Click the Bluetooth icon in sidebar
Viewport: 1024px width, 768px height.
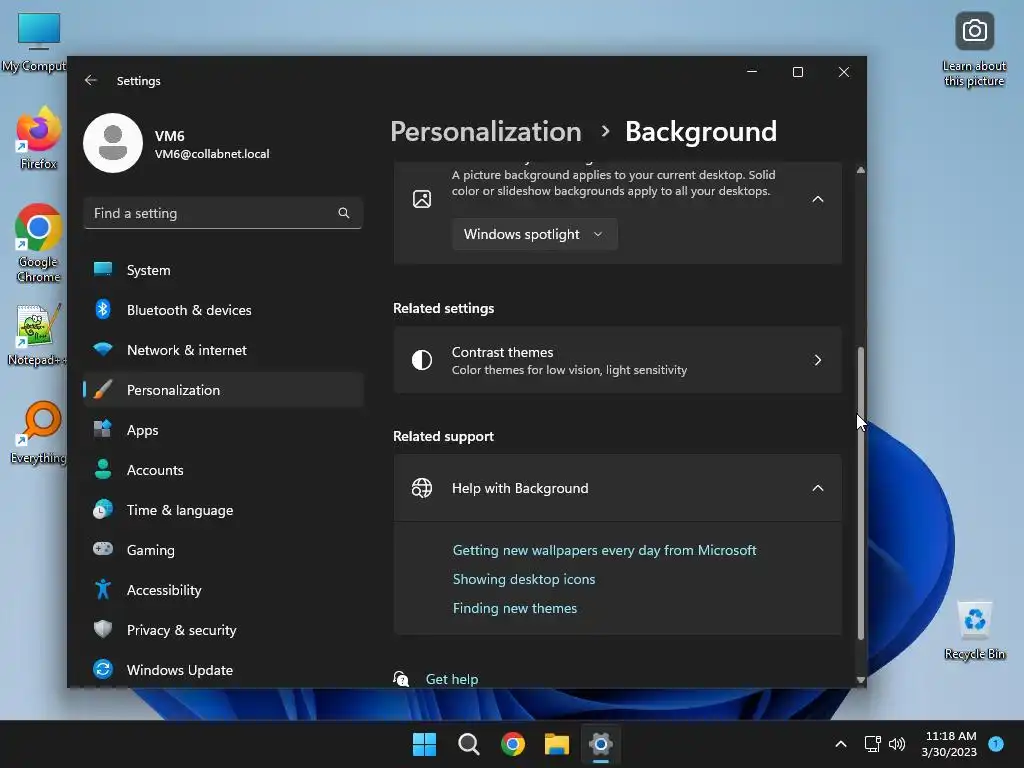[x=103, y=309]
